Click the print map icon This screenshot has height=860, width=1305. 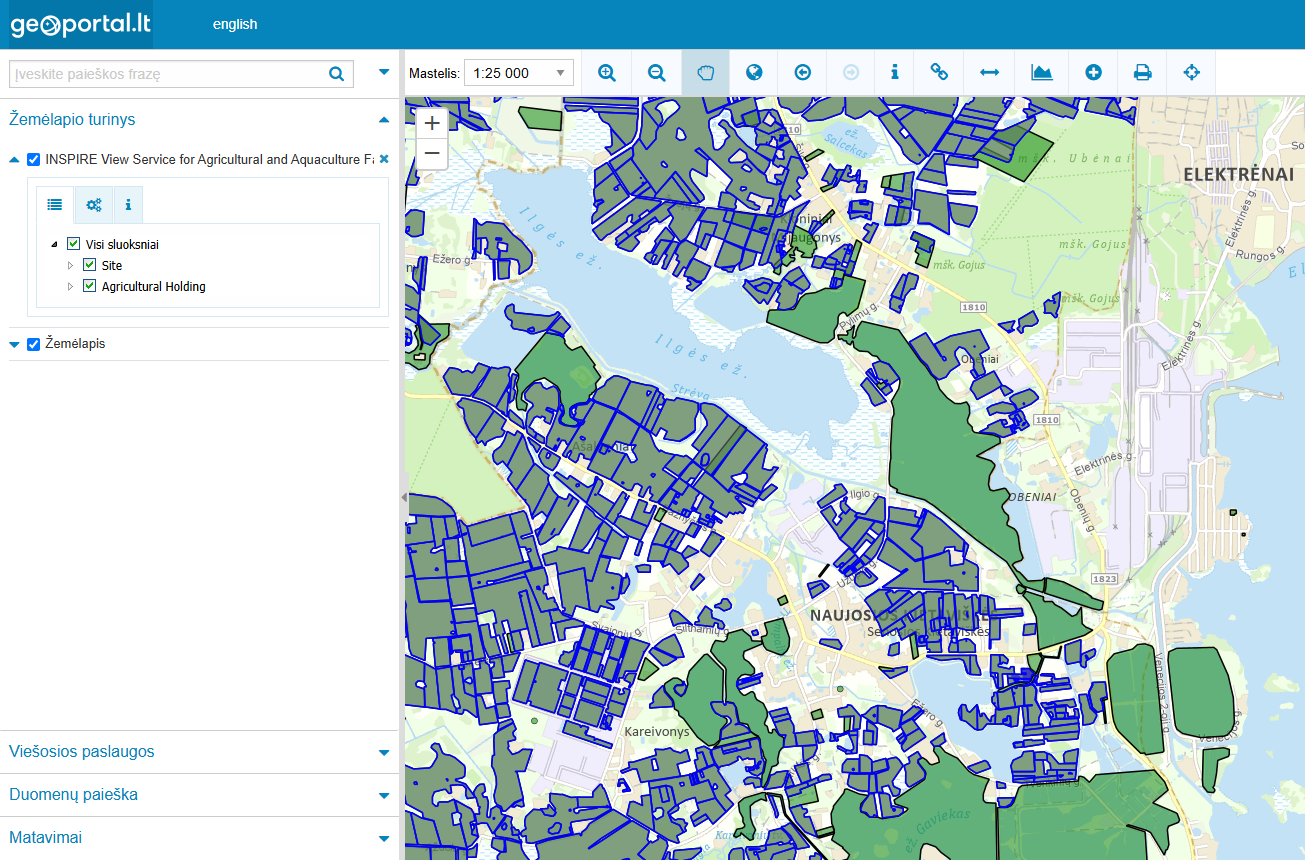[x=1142, y=73]
